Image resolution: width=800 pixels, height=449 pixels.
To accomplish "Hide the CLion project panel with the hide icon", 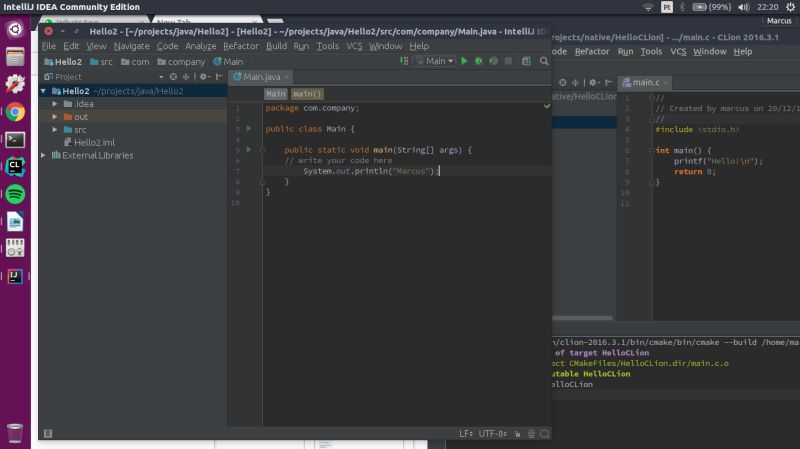I will [x=608, y=82].
